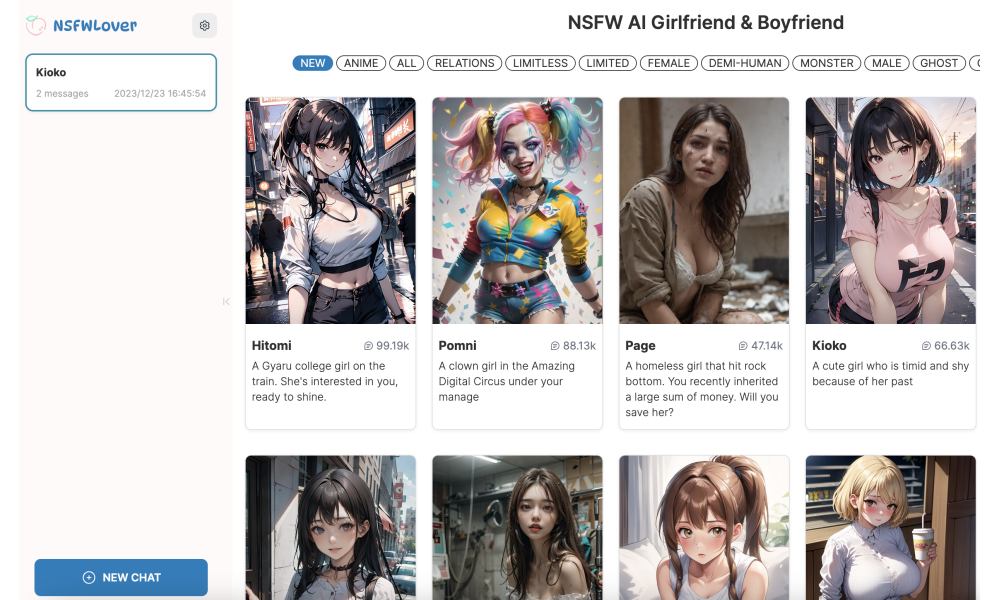
Task: Open settings via the gear icon
Action: coord(204,26)
